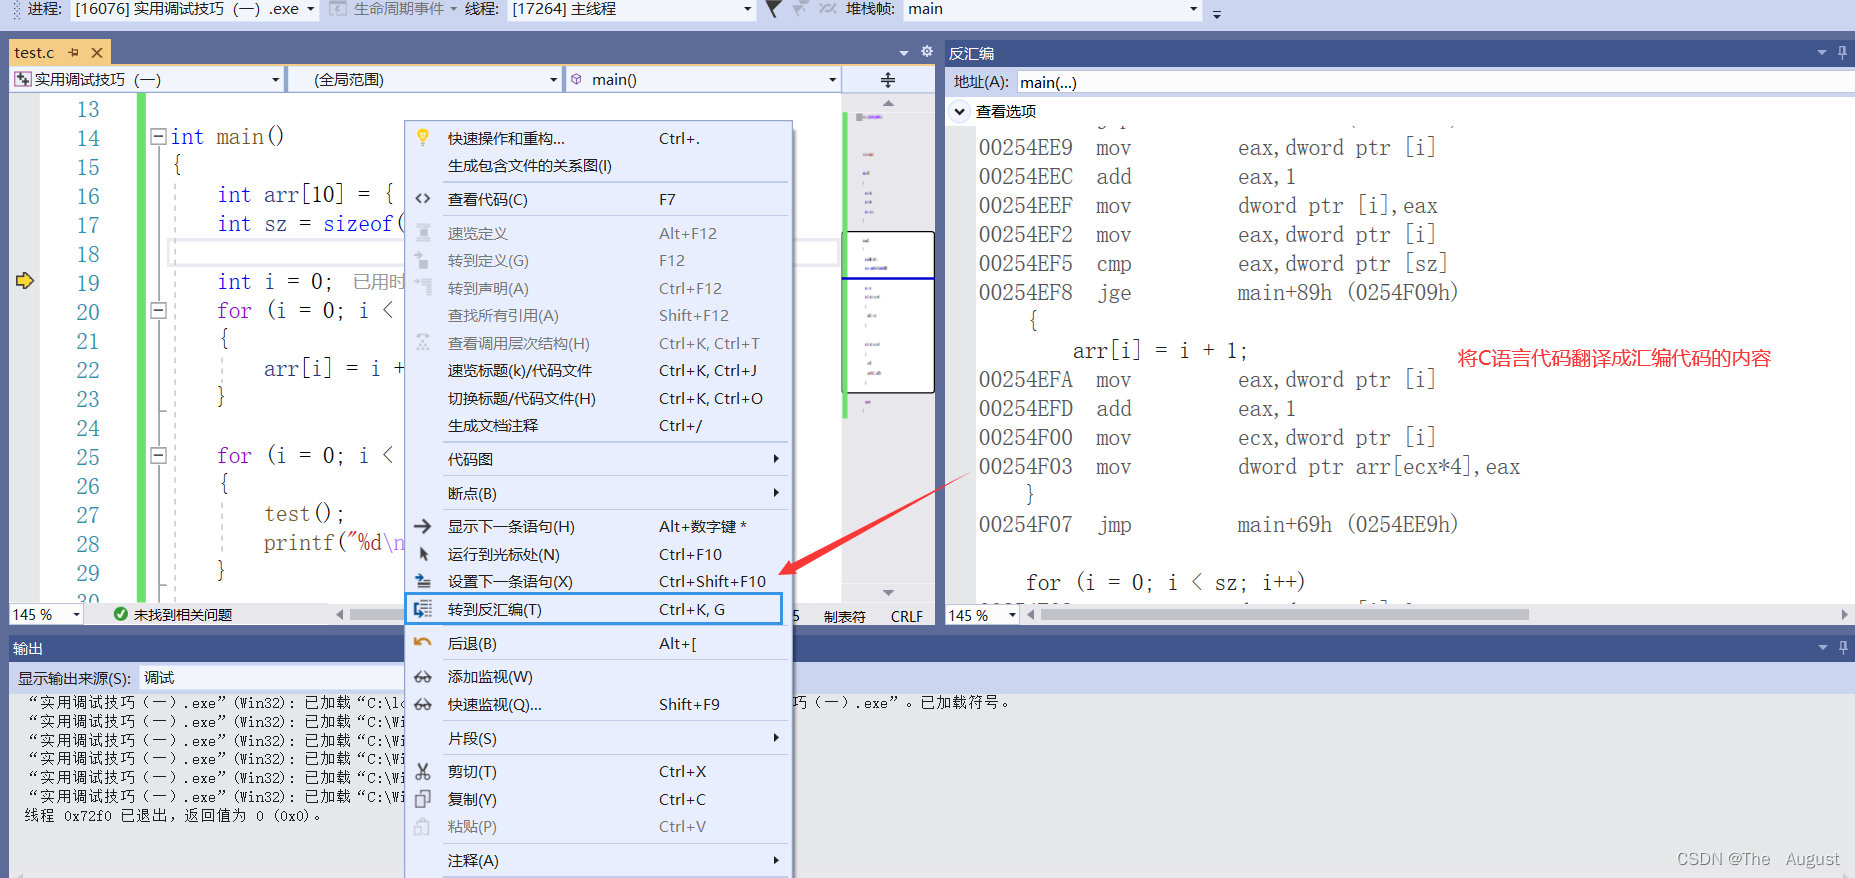Click the 快速监视 glasses icon

pos(423,704)
